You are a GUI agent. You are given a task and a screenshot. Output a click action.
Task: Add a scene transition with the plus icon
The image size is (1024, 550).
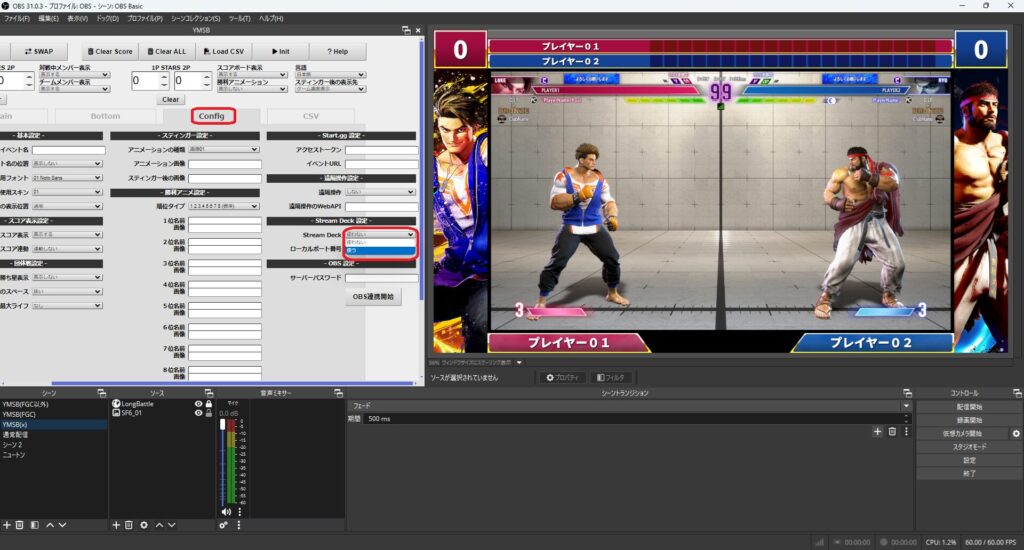[x=877, y=432]
